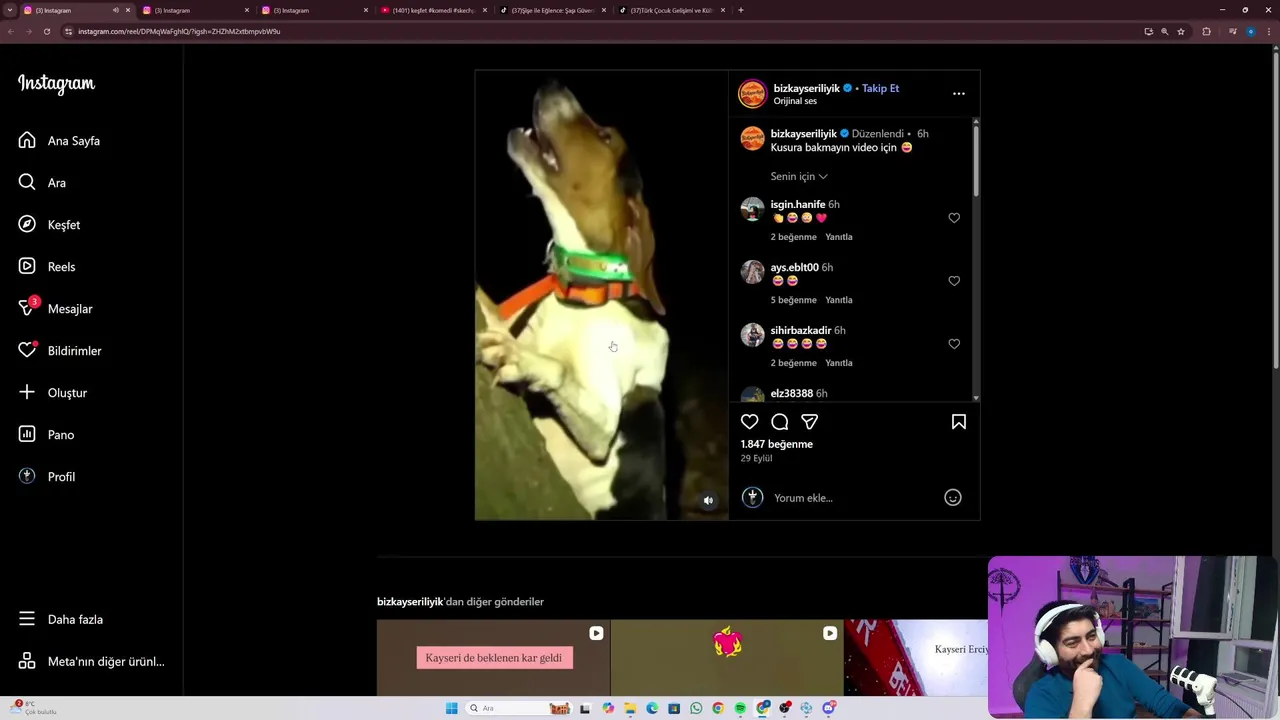Open the weather widget showing 8°C
Screen dimensions: 1280x720
pos(35,708)
